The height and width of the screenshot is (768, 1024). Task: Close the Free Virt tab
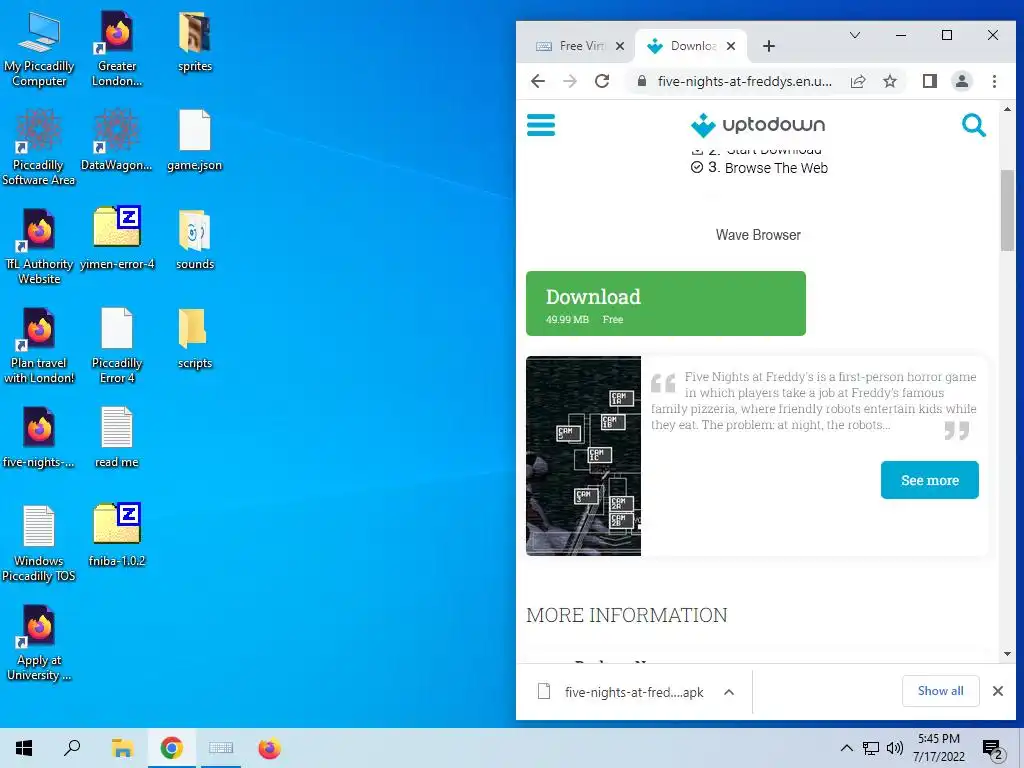pos(620,46)
